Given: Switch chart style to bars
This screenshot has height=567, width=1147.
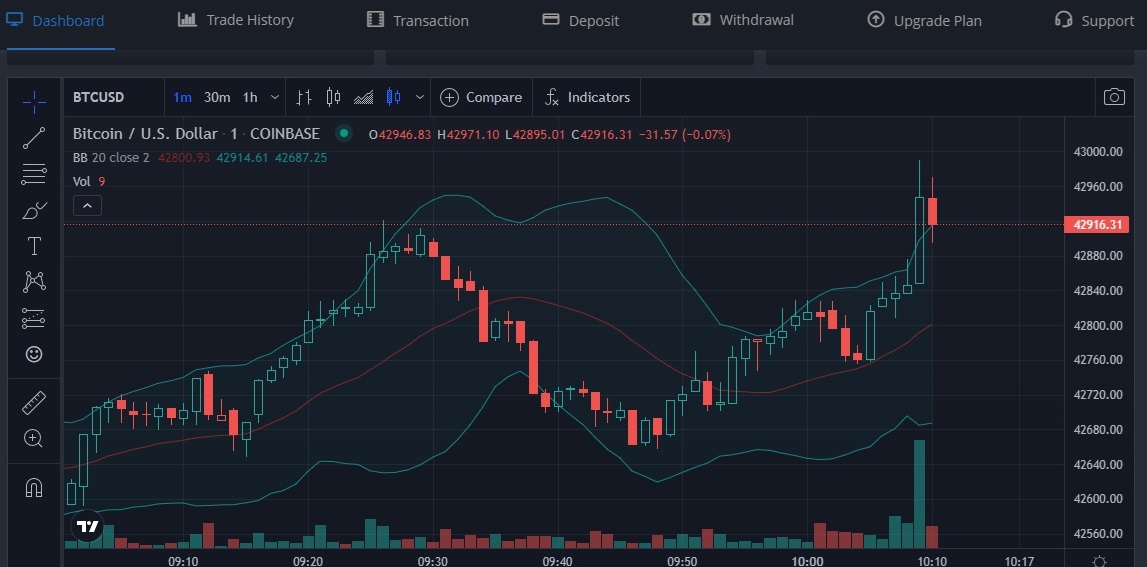Looking at the screenshot, I should pyautogui.click(x=304, y=97).
